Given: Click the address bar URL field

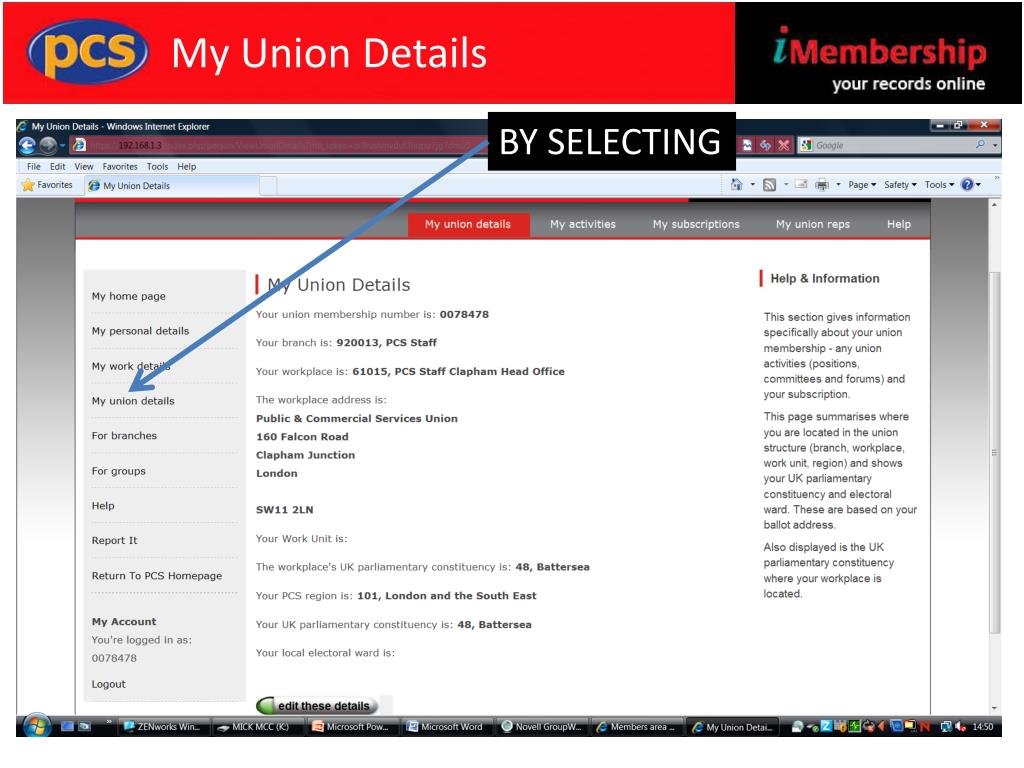Looking at the screenshot, I should (281, 145).
